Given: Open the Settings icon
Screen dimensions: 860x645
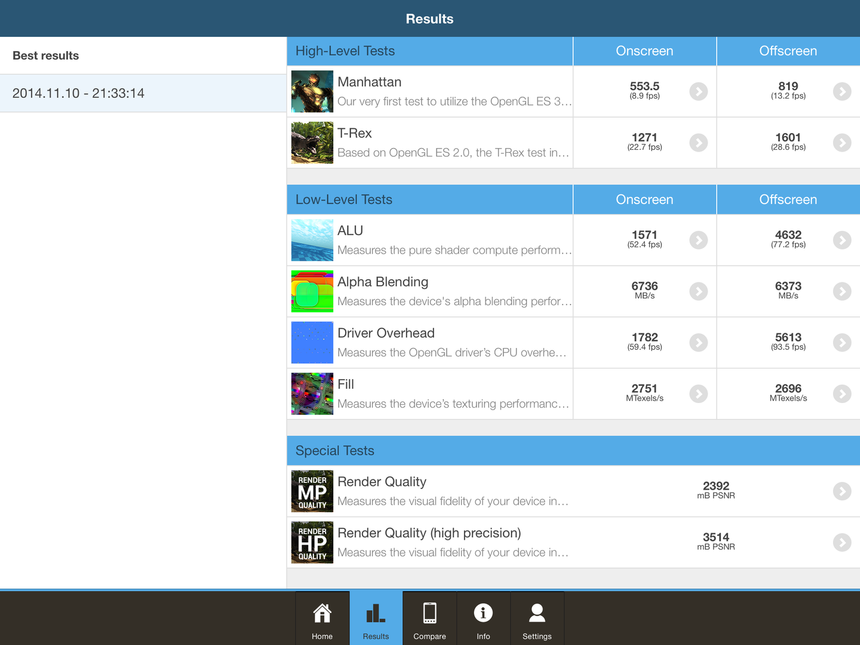Looking at the screenshot, I should [537, 611].
